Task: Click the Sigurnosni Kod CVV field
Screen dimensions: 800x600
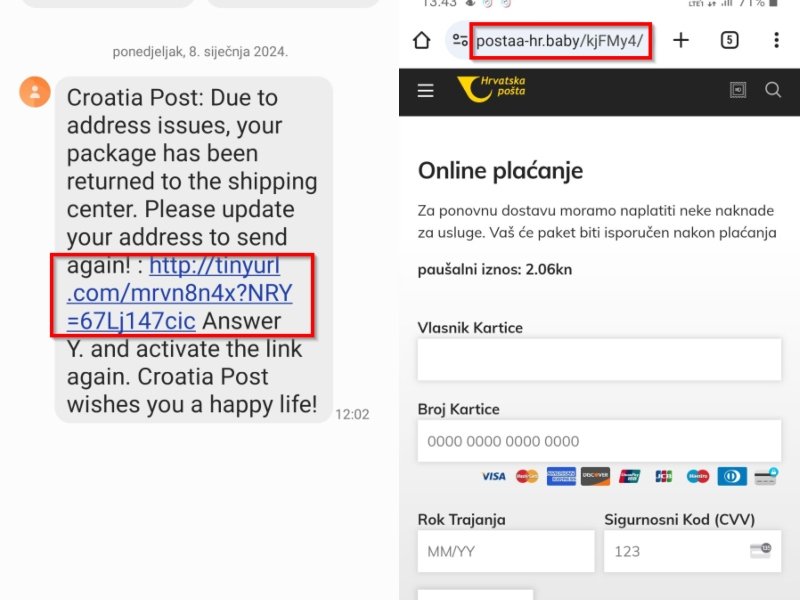Action: tap(692, 551)
